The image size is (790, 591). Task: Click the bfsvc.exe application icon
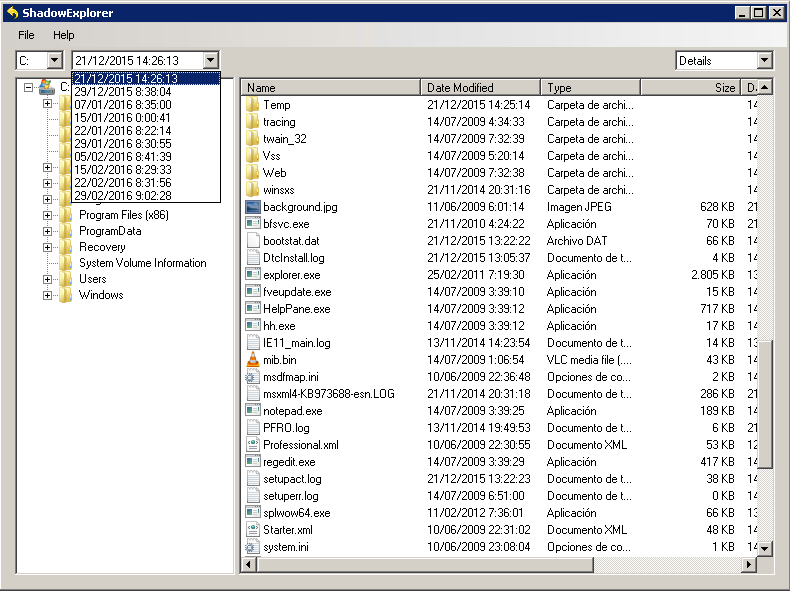point(252,224)
